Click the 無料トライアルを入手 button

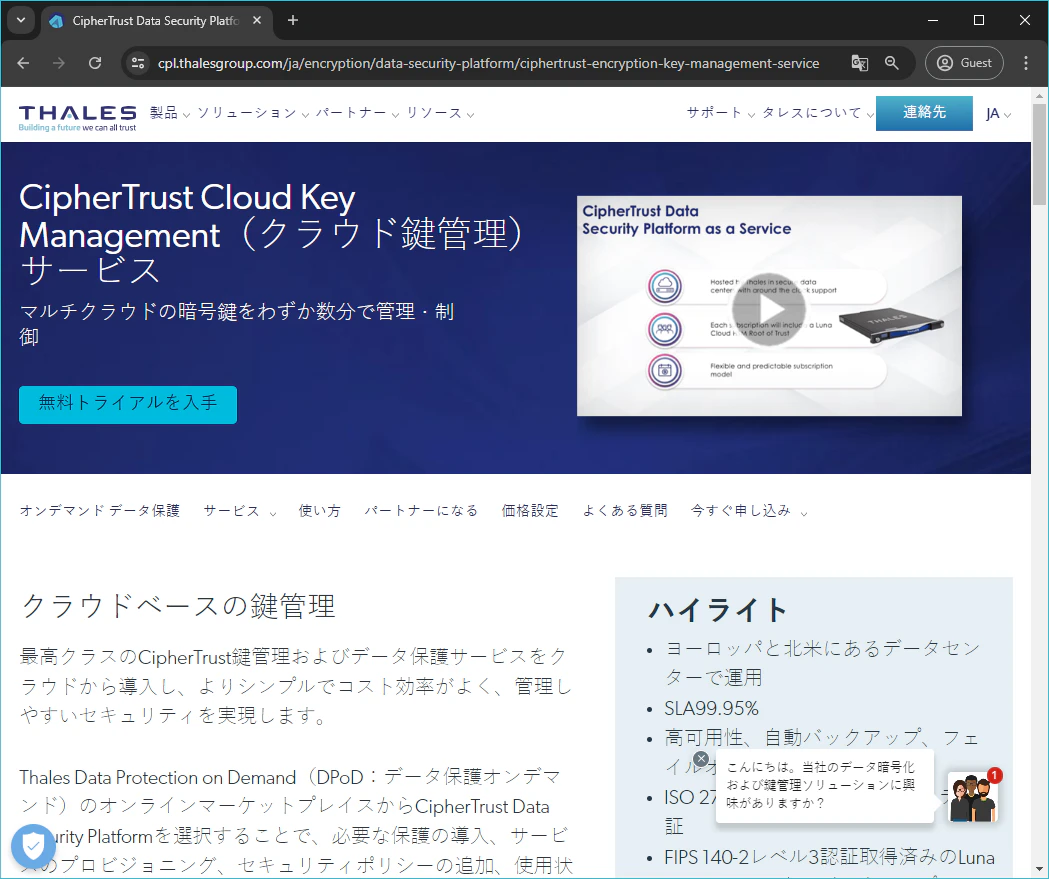128,404
